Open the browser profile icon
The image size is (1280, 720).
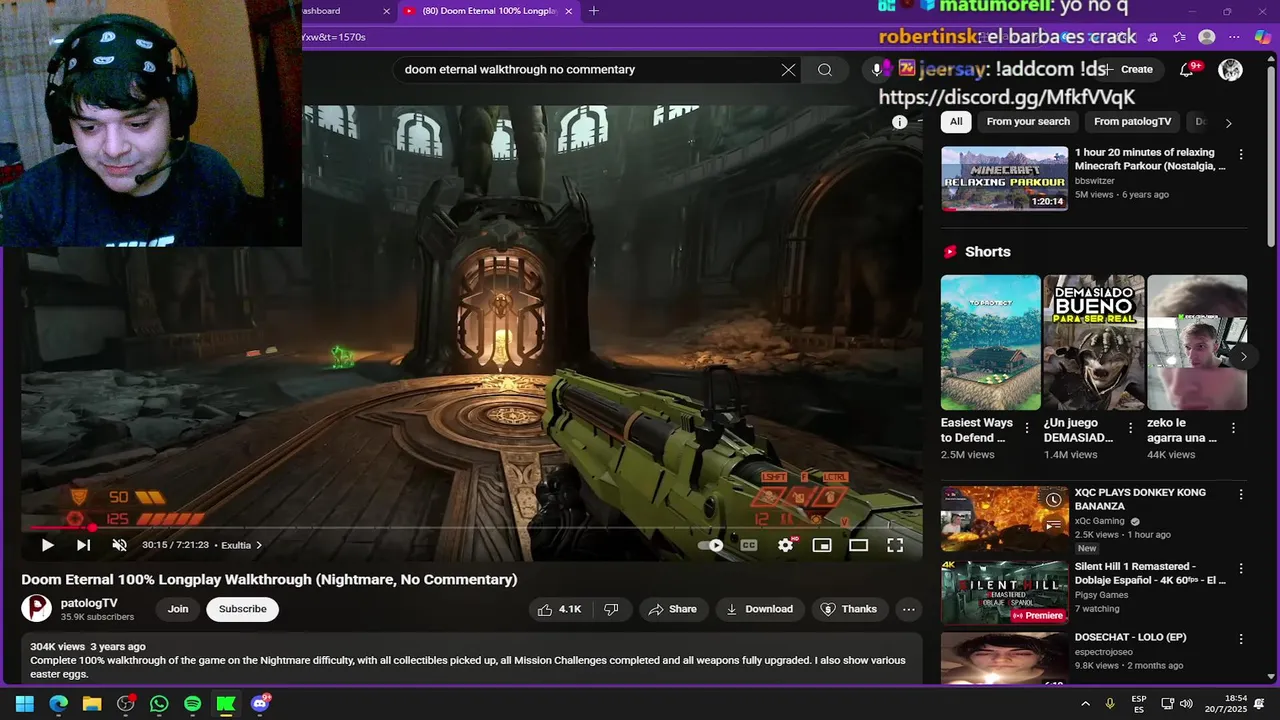(x=1207, y=37)
